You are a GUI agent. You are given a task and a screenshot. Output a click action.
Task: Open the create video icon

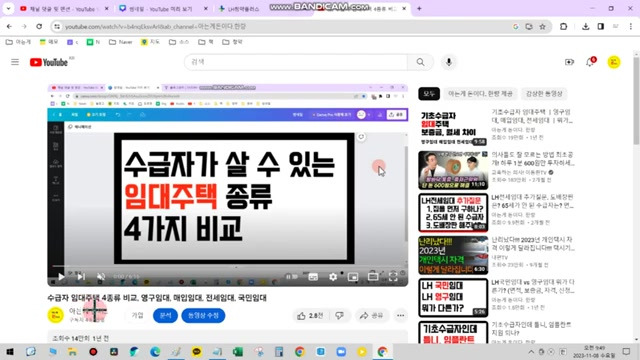coord(569,62)
